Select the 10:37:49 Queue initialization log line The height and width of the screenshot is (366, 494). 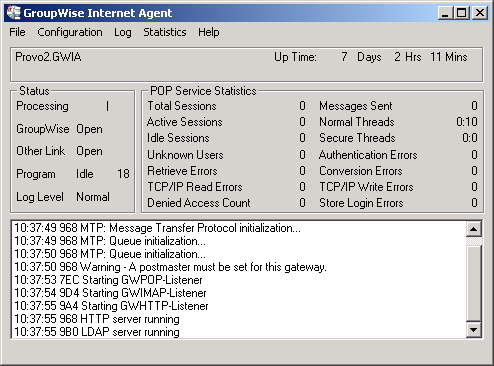(x=110, y=241)
